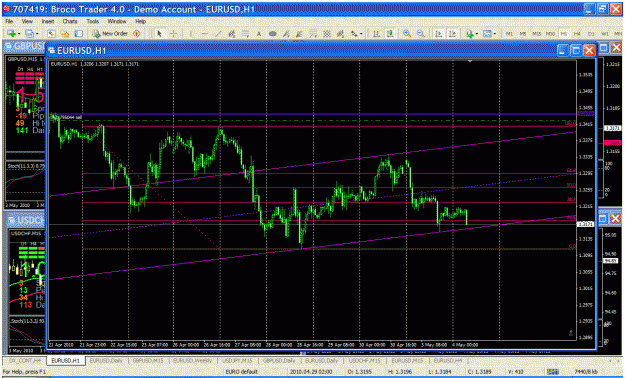This screenshot has height=378, width=625.
Task: Select the vertical line tool
Action: [x=191, y=34]
